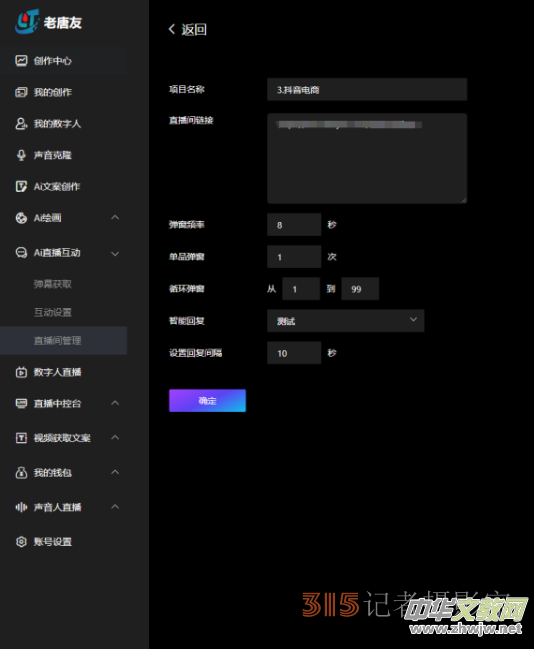534x649 pixels.
Task: Click the Ai文案创作 edit icon
Action: click(x=21, y=187)
